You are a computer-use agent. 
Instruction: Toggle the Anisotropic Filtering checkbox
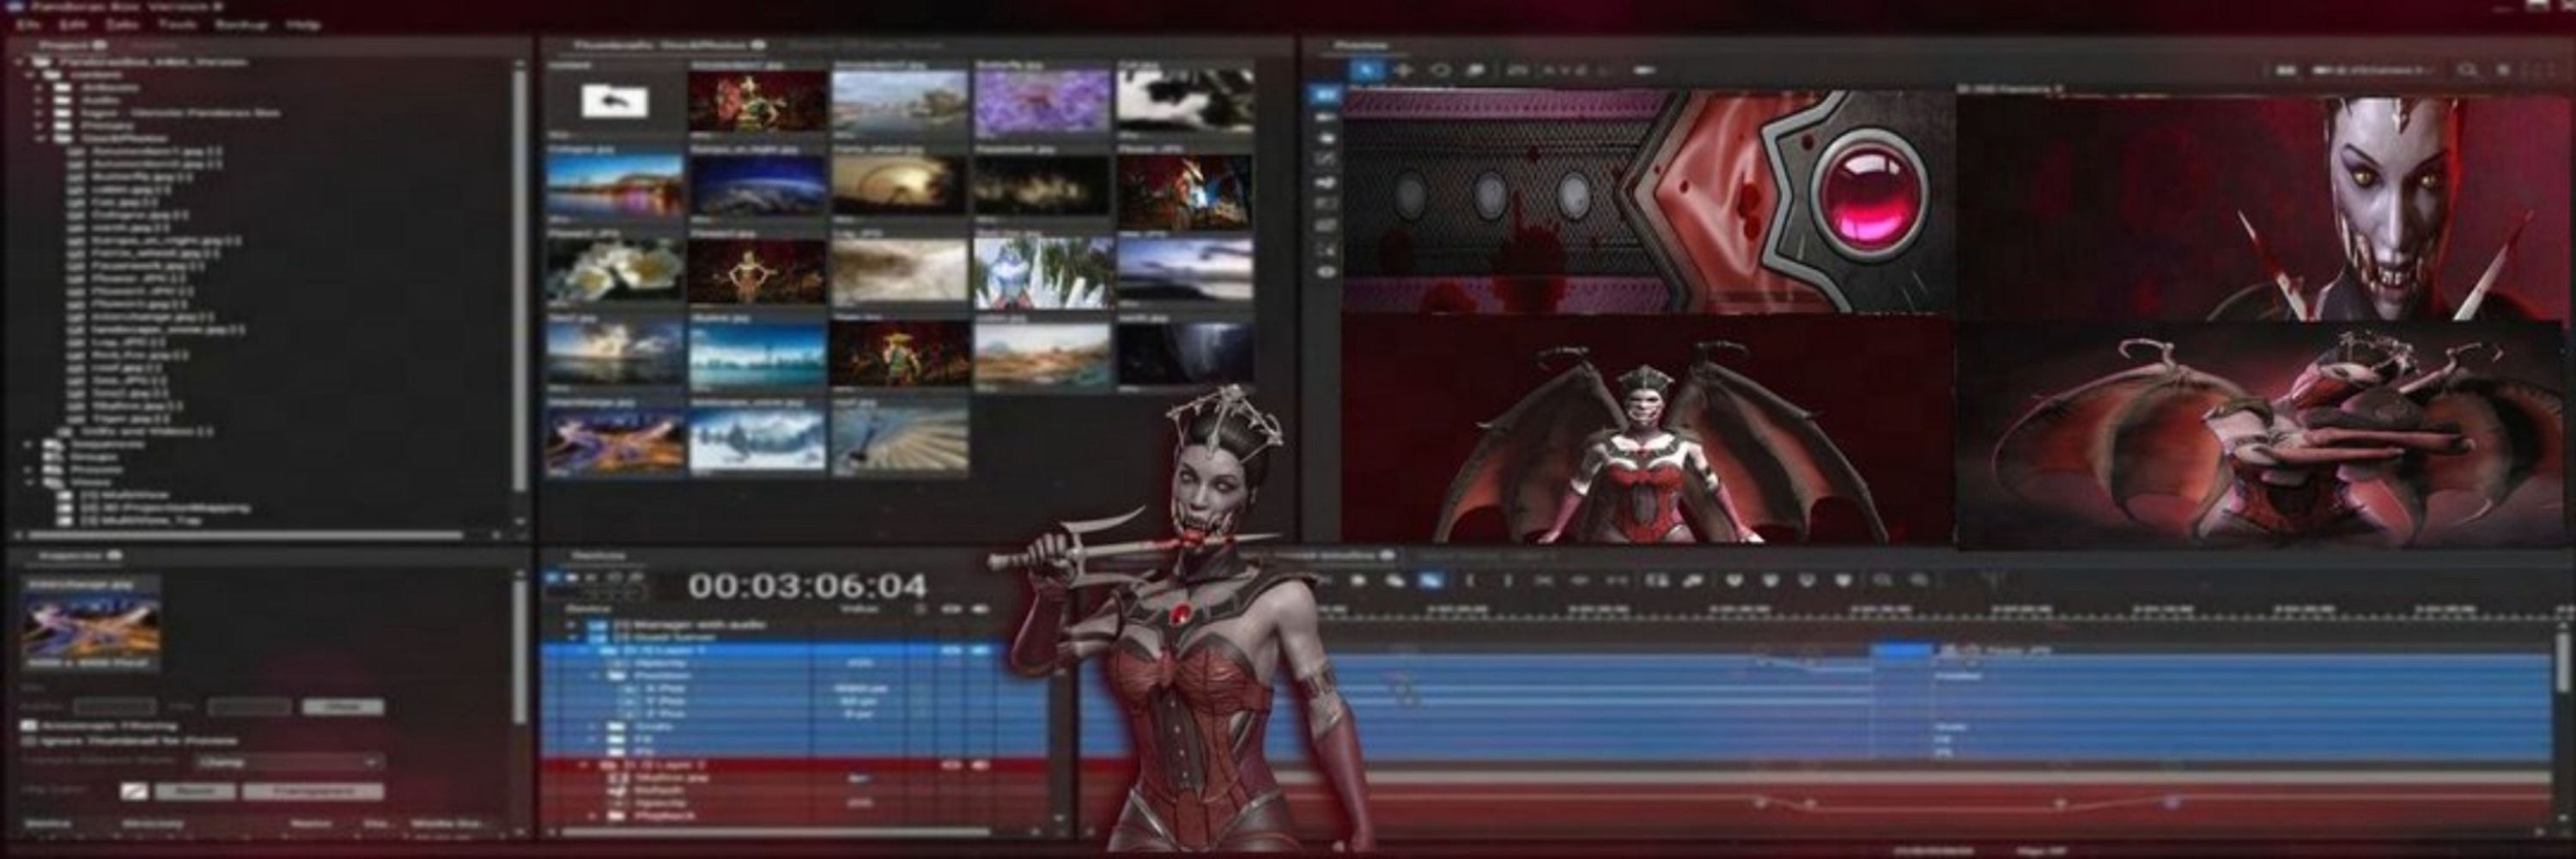29,725
